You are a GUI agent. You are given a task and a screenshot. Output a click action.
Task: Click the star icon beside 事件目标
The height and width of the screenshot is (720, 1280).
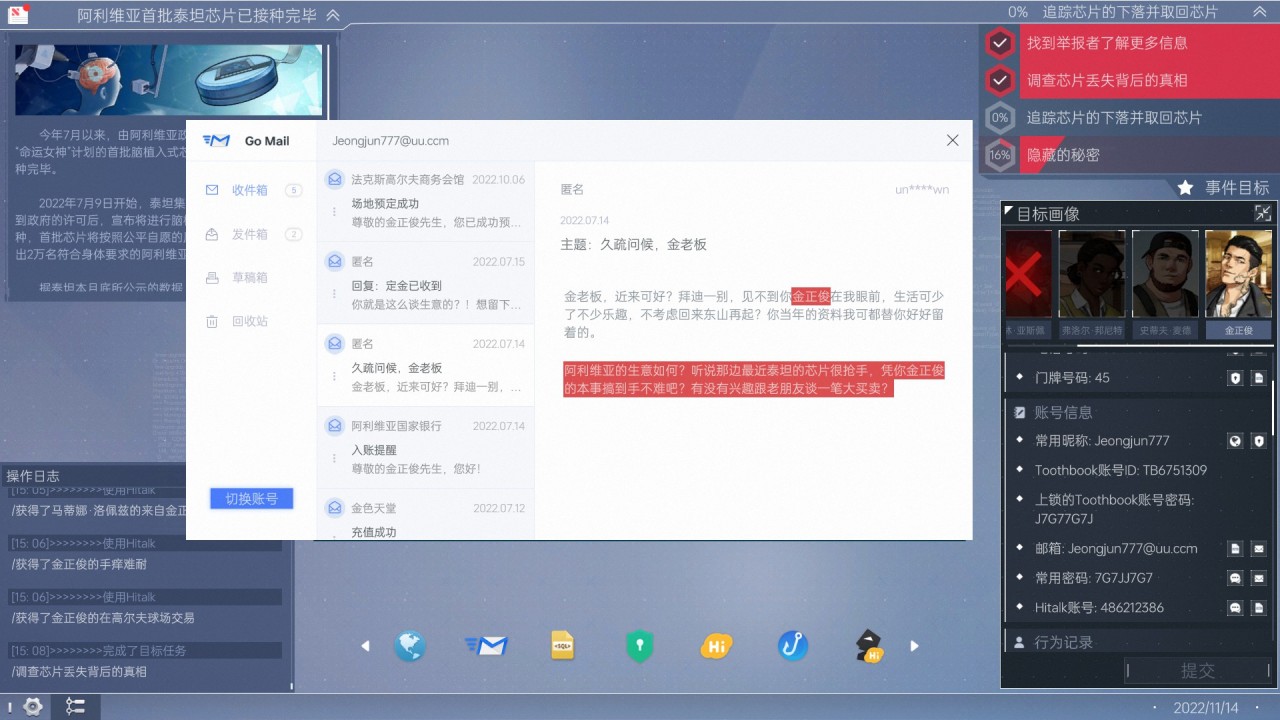pyautogui.click(x=1185, y=187)
